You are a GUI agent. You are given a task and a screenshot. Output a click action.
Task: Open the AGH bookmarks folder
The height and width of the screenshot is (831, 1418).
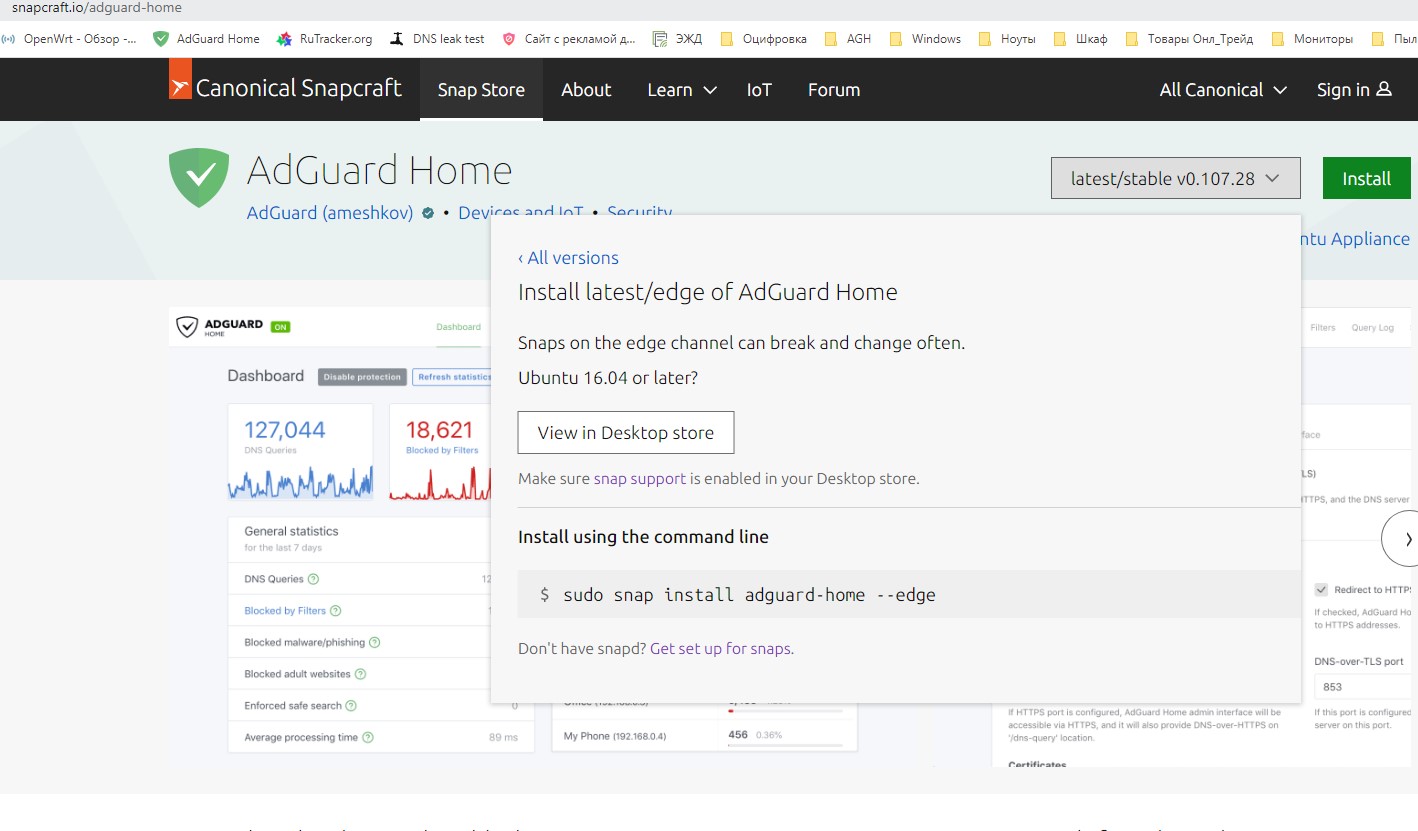click(847, 39)
